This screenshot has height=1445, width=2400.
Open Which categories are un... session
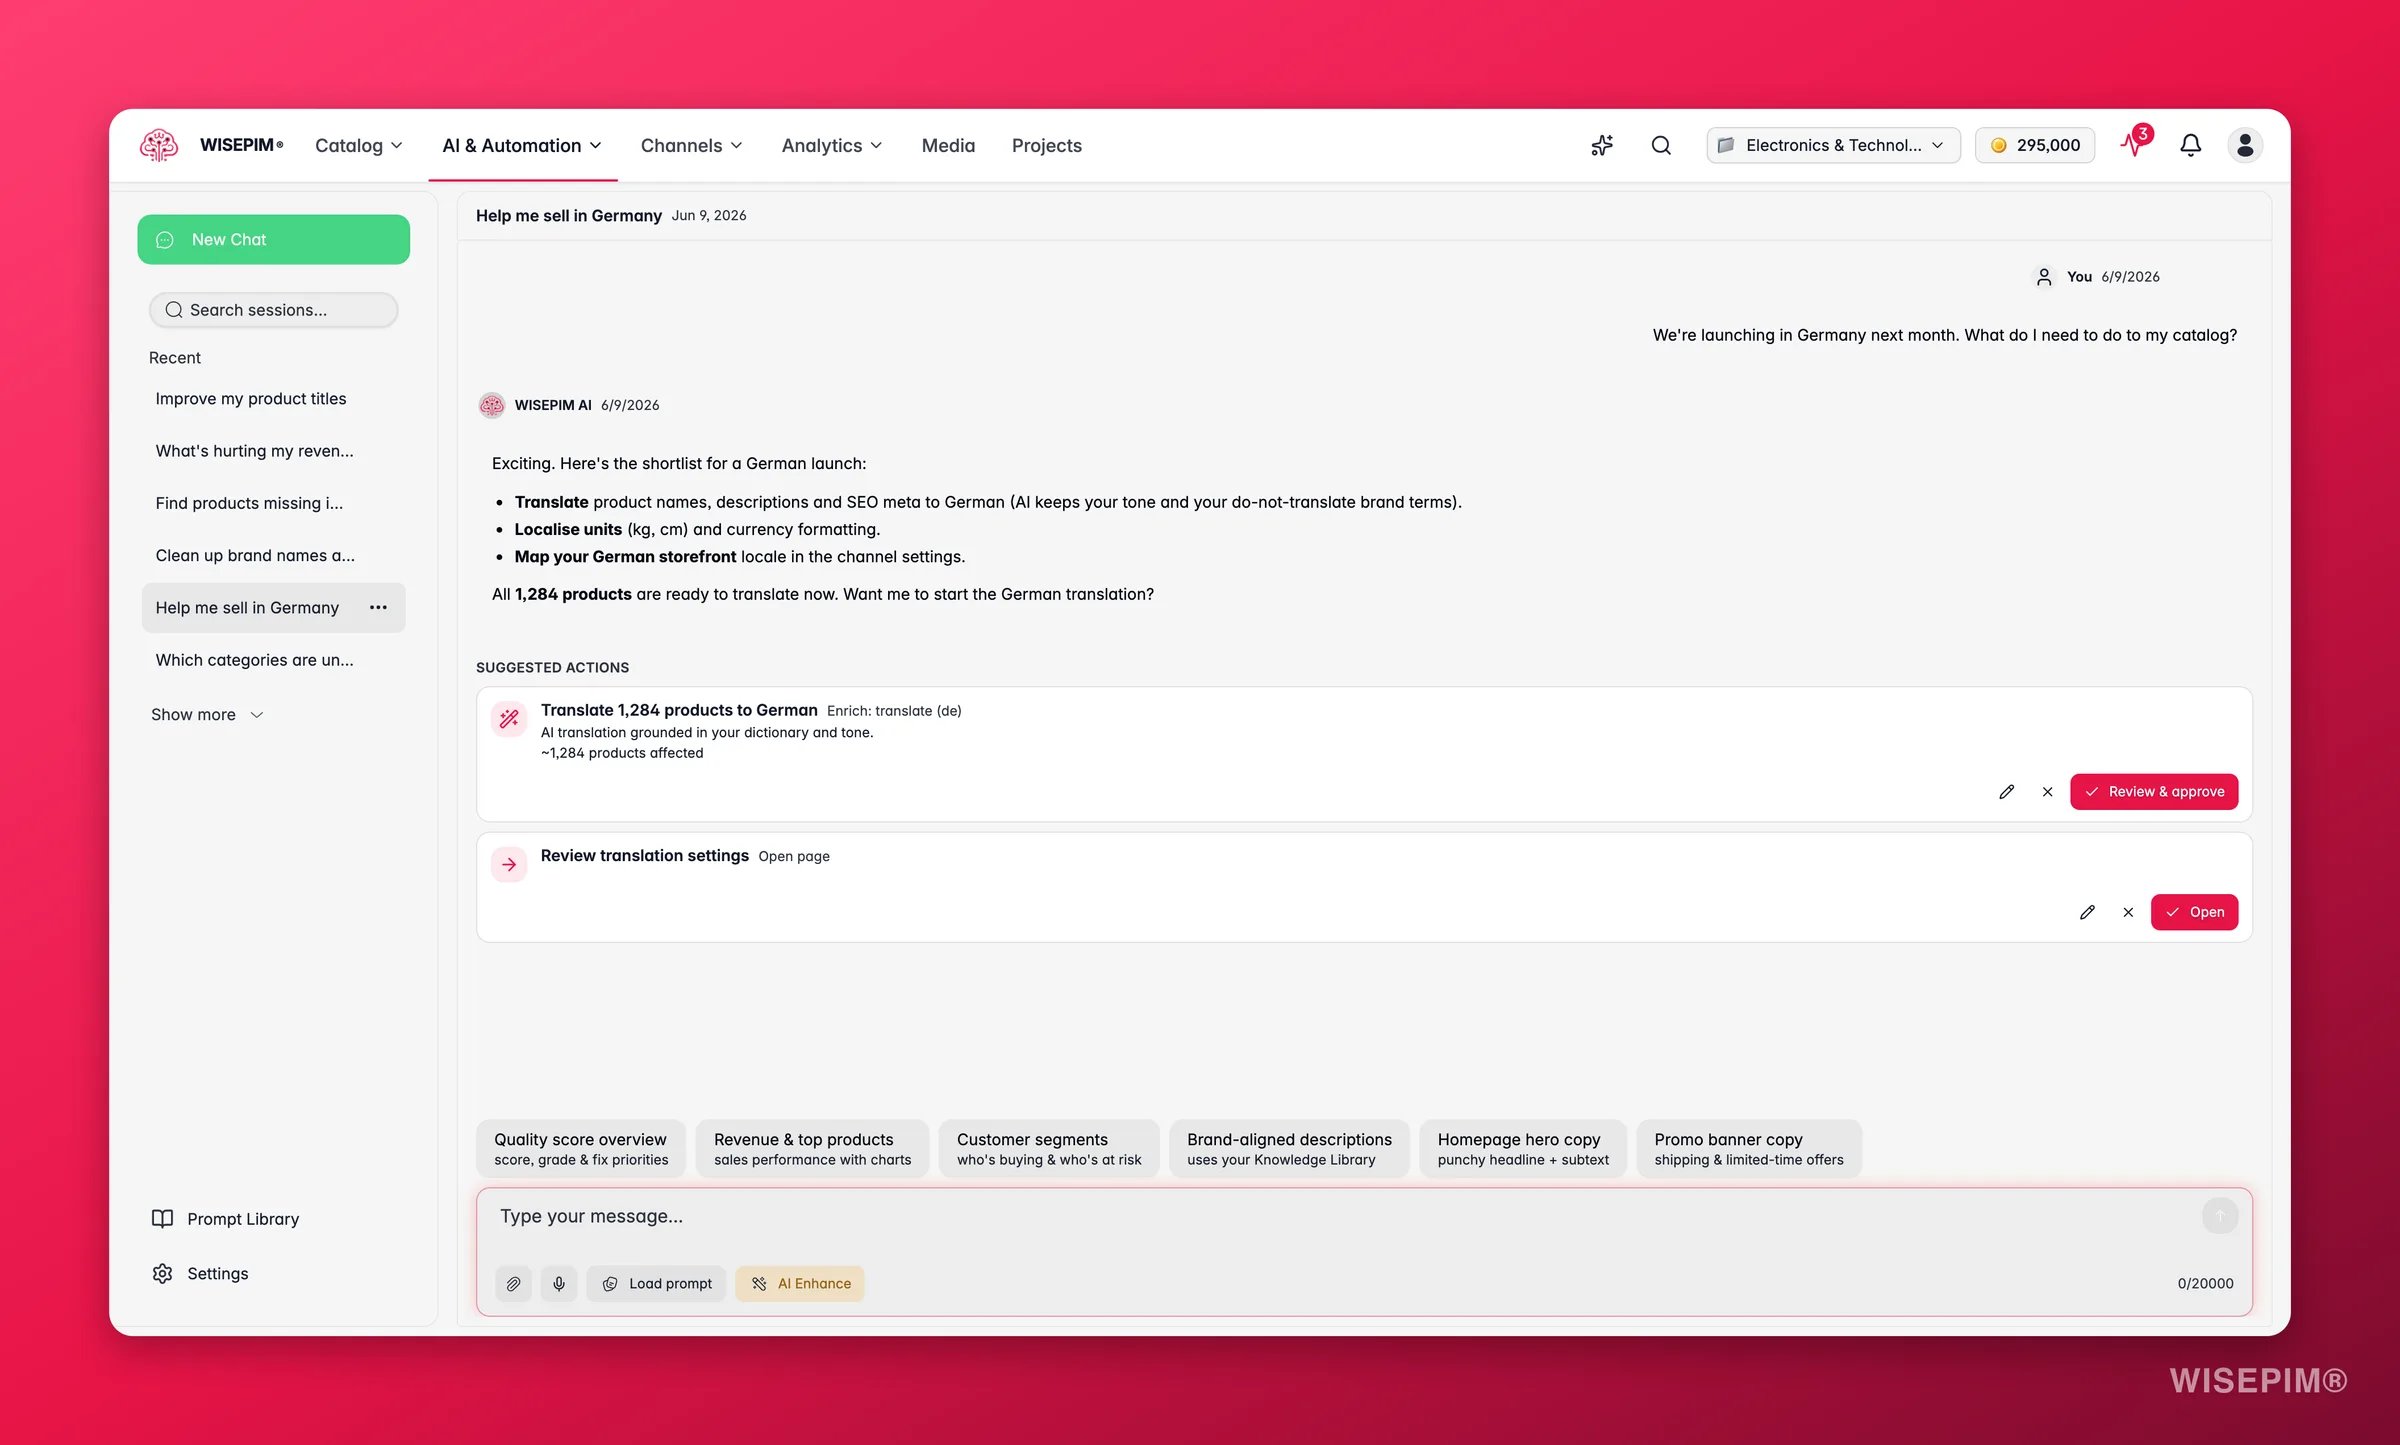[x=273, y=660]
